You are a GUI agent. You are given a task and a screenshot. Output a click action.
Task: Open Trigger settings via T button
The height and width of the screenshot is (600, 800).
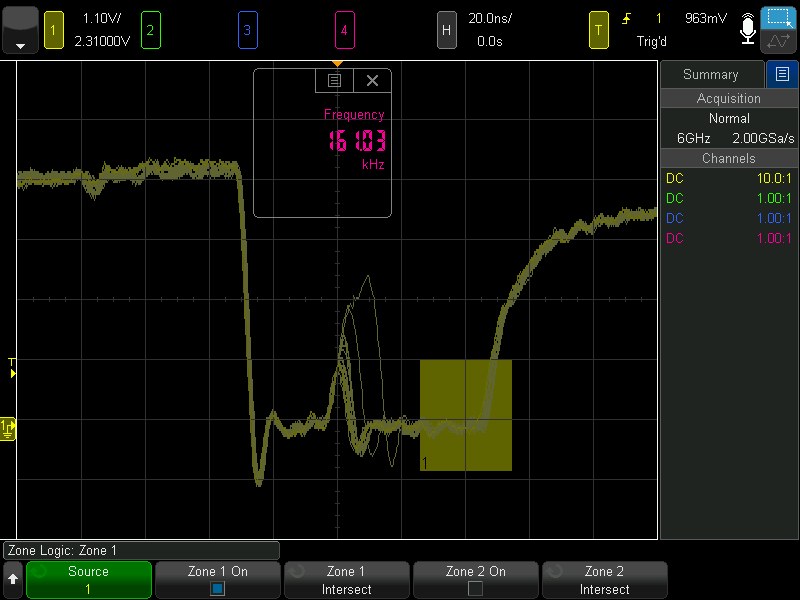point(598,31)
